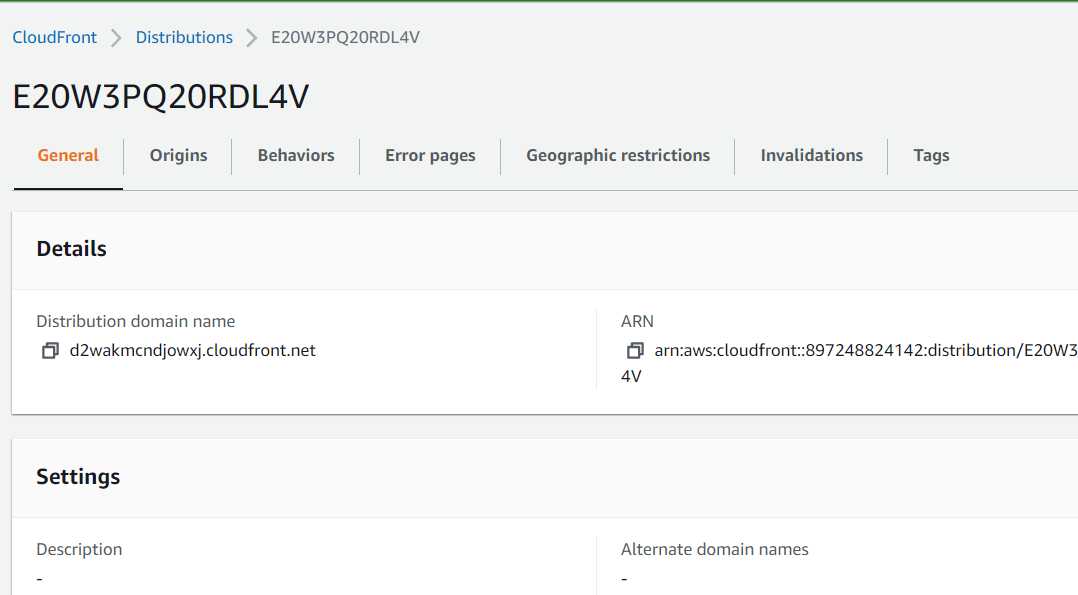Click the E20W3PQ20RDL4V page title
The width and height of the screenshot is (1078, 595).
(x=161, y=96)
